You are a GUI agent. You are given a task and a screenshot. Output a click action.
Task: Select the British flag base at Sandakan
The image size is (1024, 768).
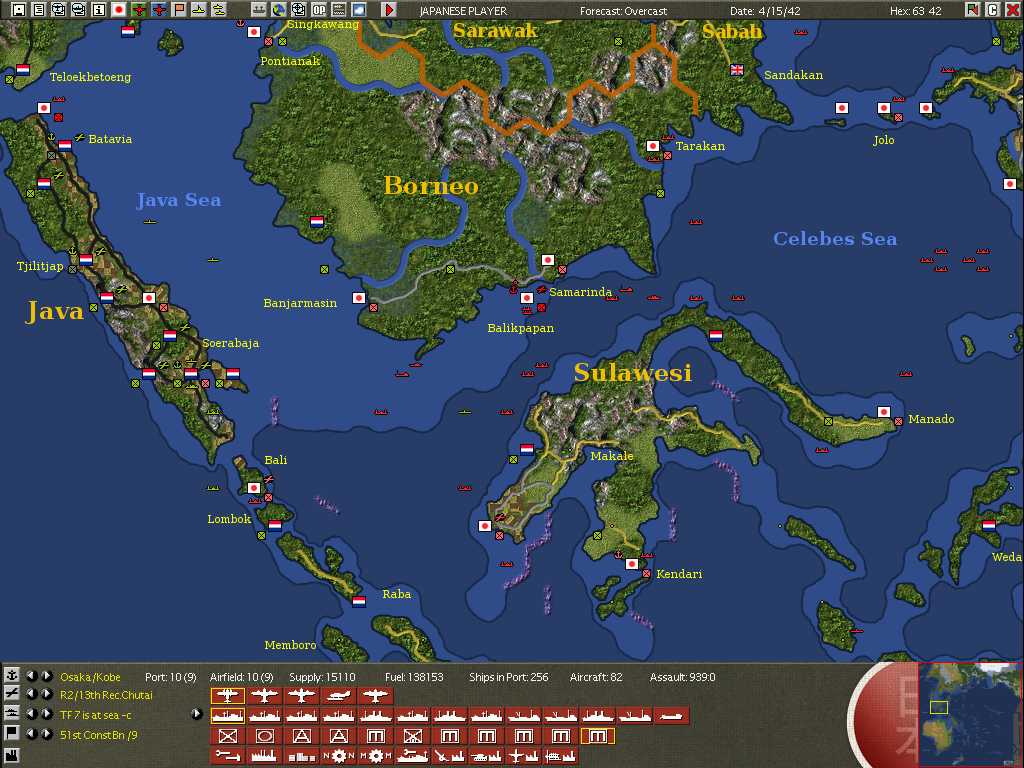coord(737,70)
